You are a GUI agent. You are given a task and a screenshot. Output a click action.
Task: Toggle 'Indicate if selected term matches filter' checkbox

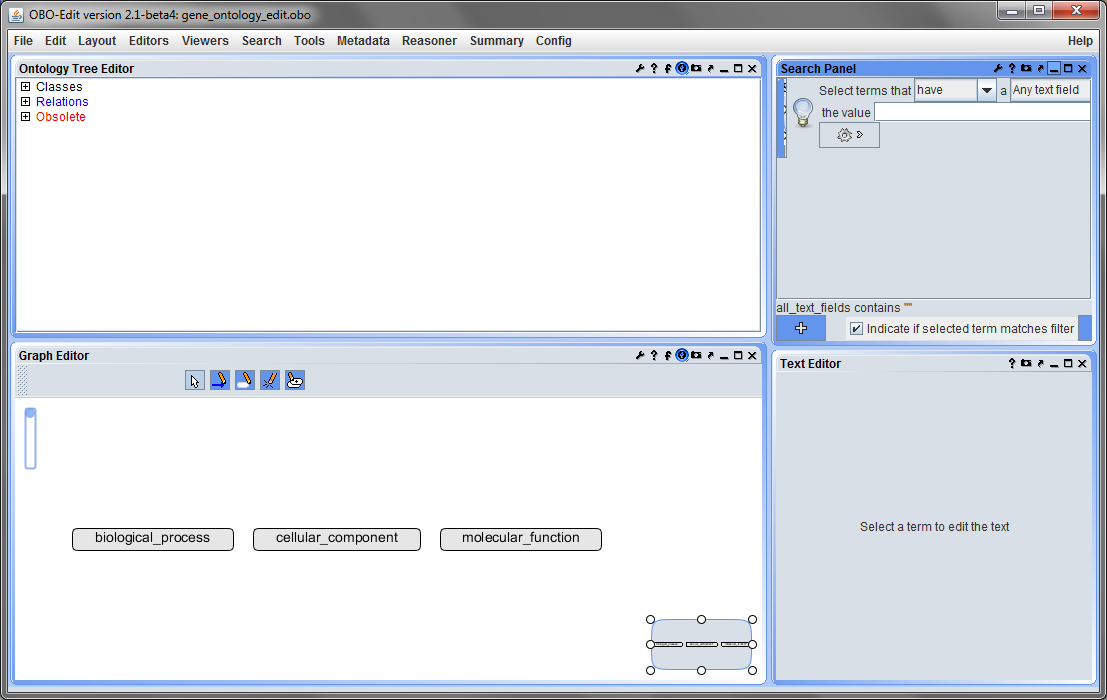pos(856,329)
